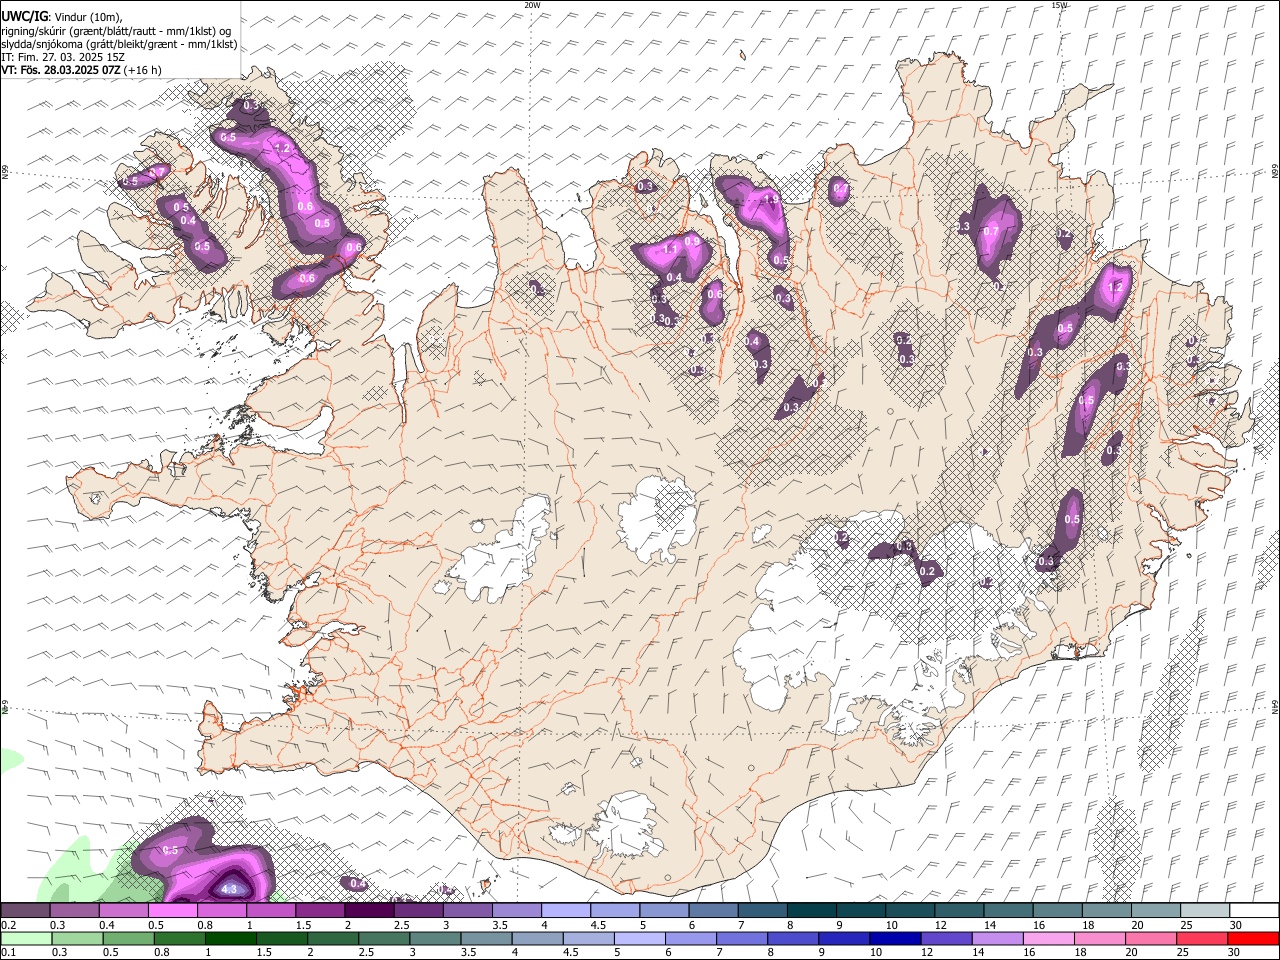Click the '25' label under the lower legend row
This screenshot has width=1280, height=960.
pos(1185,952)
